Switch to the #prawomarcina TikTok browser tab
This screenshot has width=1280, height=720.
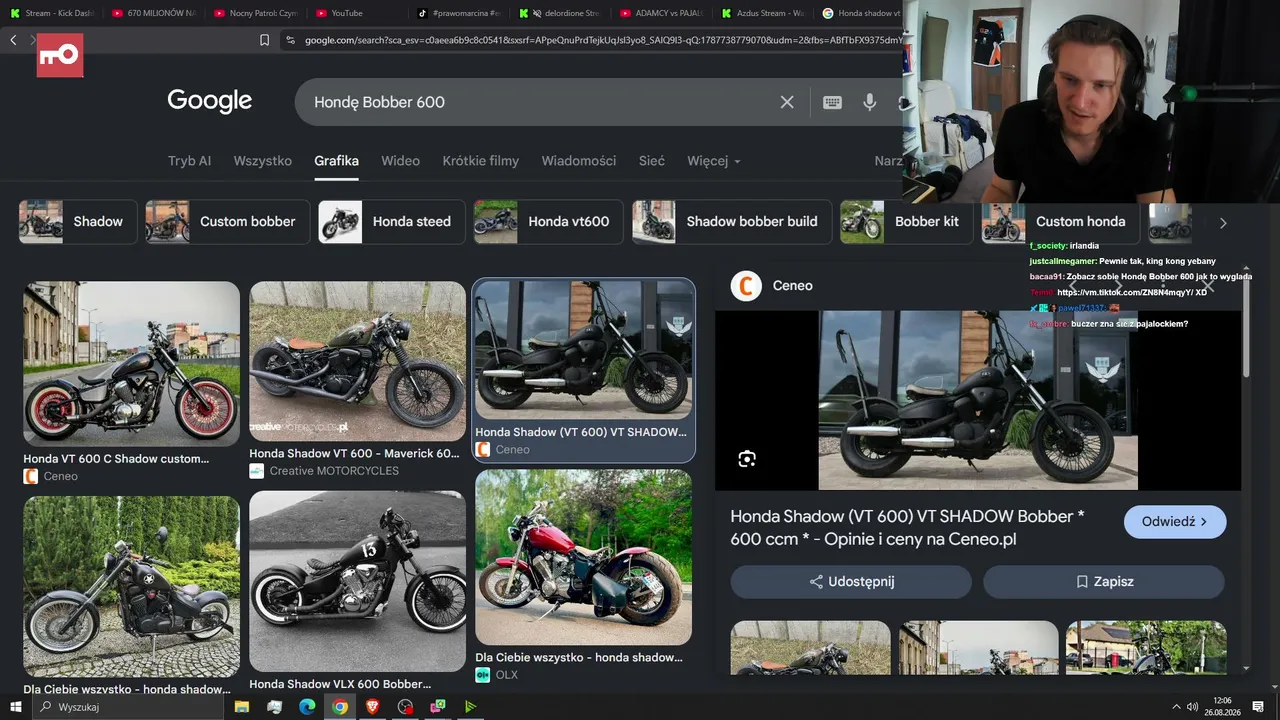(460, 13)
